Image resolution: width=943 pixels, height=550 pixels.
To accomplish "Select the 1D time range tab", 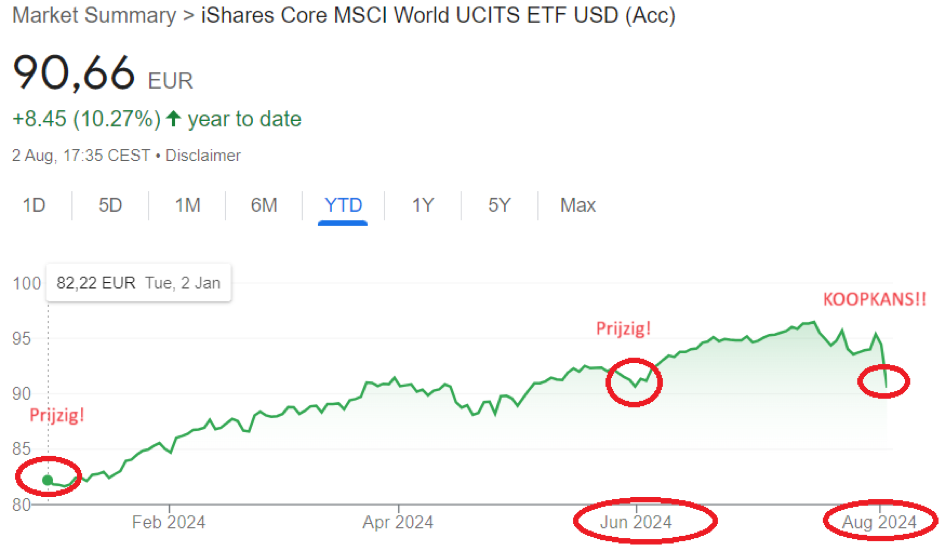I will (x=34, y=205).
